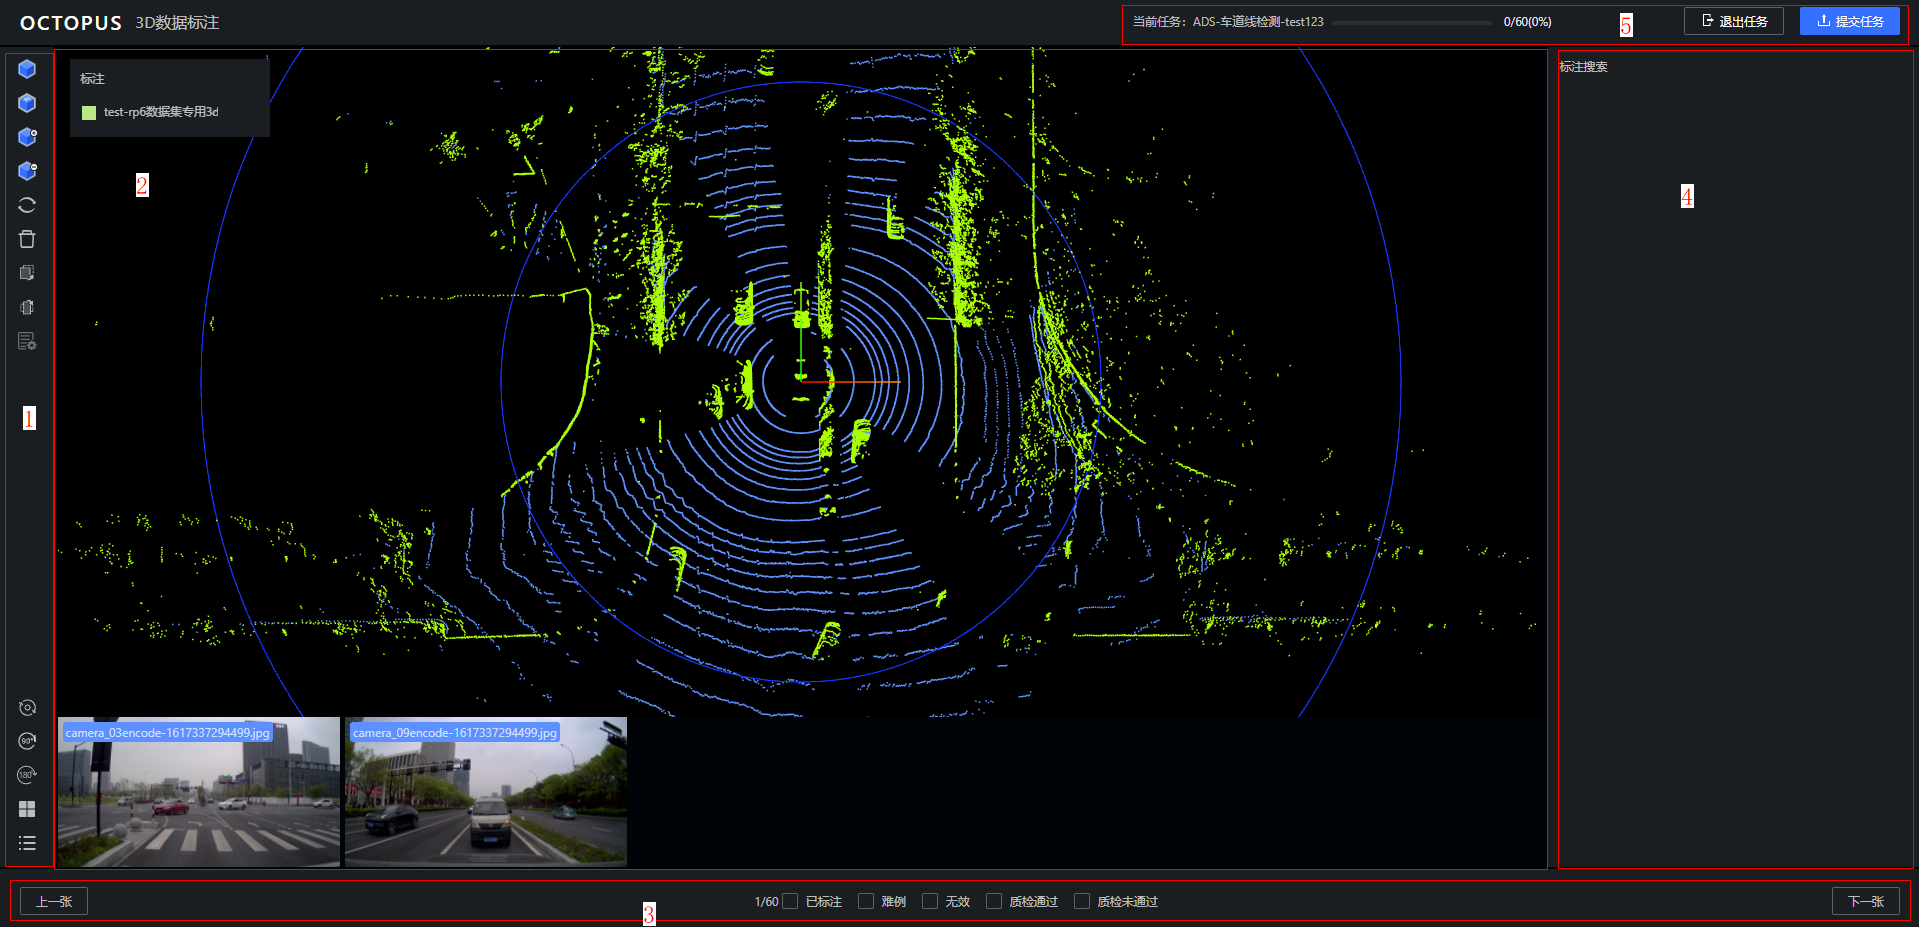
Task: Click the 1/60 frame counter
Action: pos(766,902)
